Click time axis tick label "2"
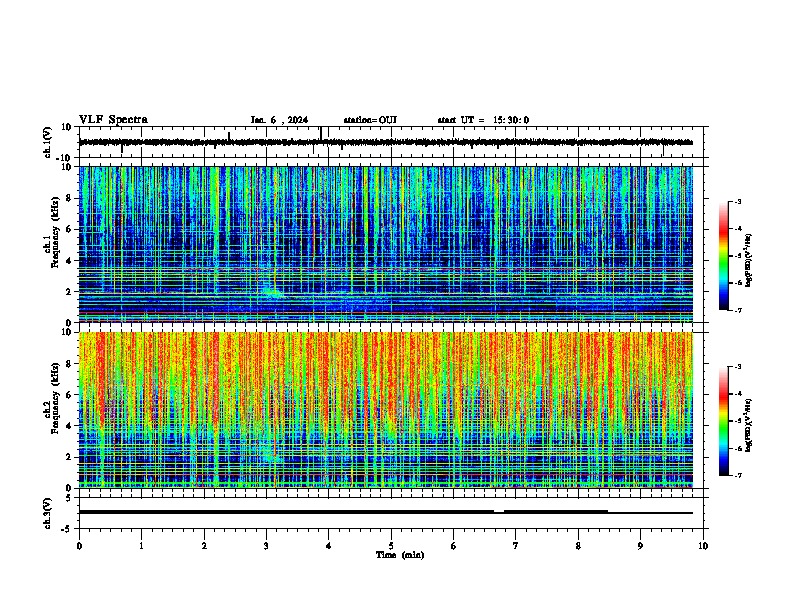792x612 pixels. coord(204,546)
